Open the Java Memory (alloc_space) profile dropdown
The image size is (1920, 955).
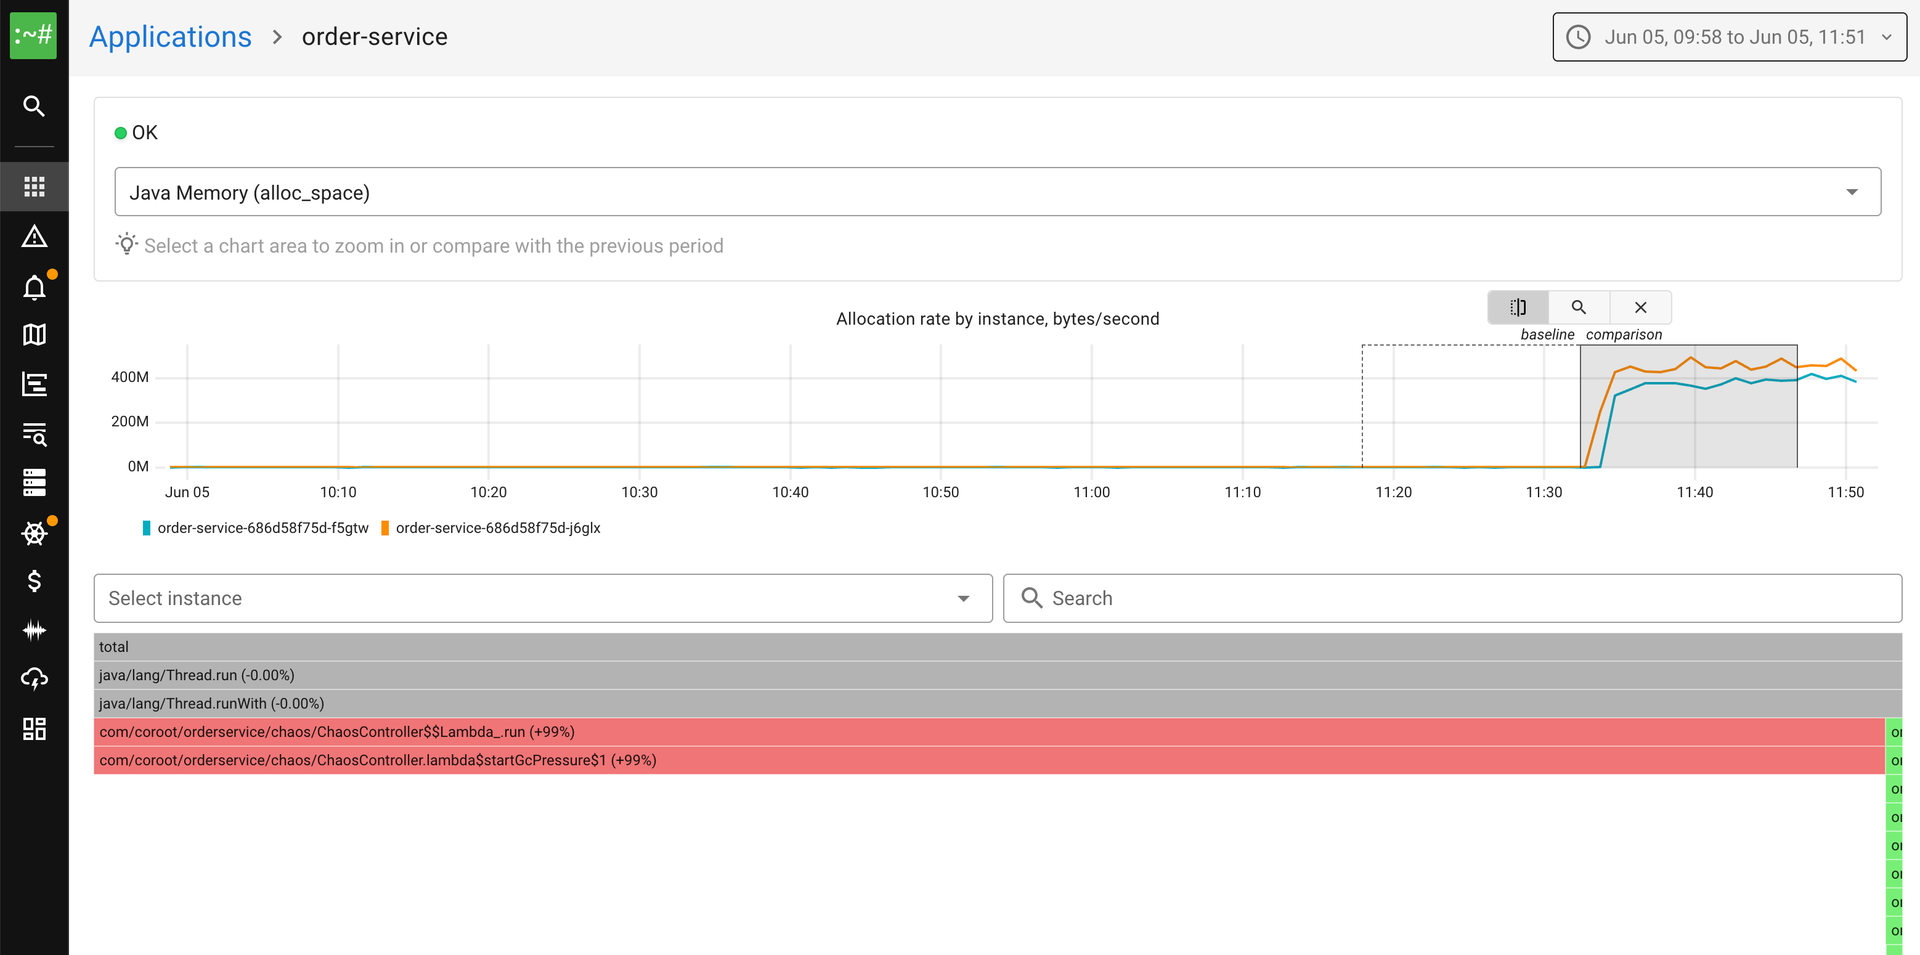[x=997, y=192]
